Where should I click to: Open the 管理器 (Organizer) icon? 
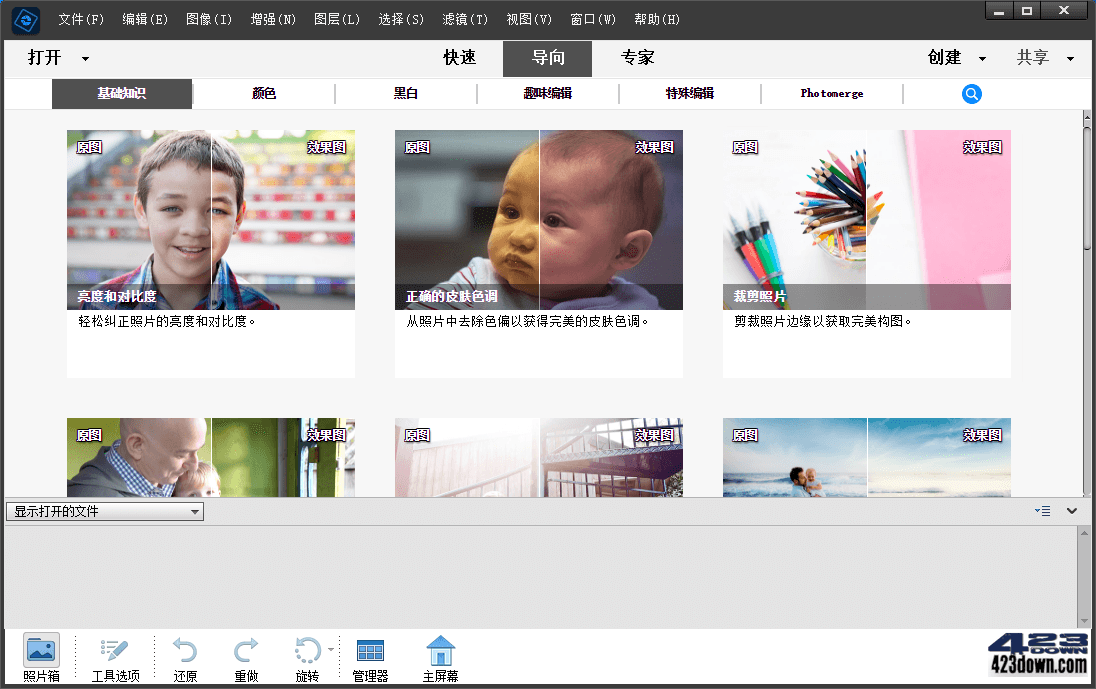coord(370,650)
